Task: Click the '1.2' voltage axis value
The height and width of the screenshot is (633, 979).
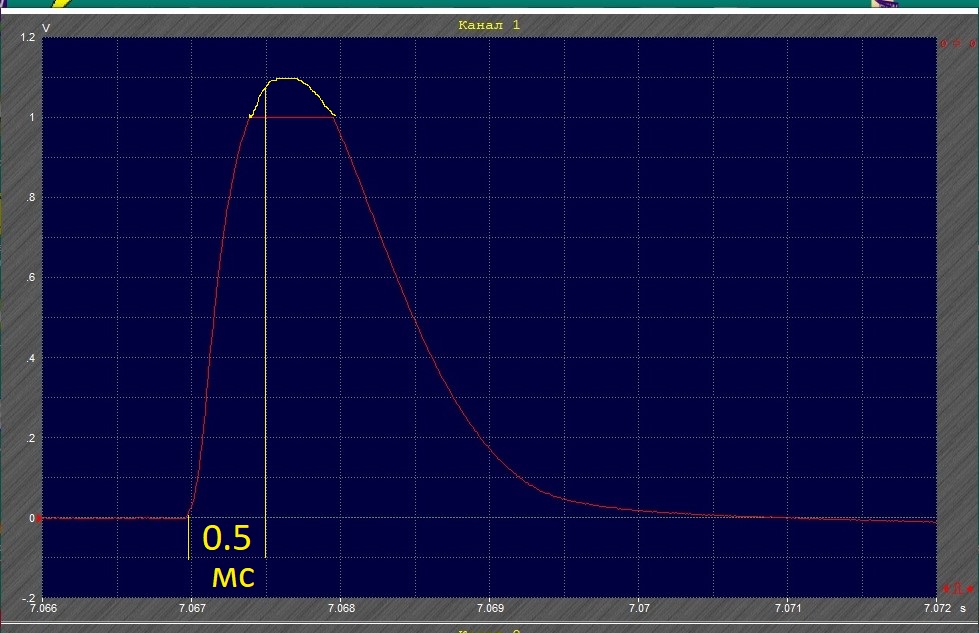Action: (28, 37)
